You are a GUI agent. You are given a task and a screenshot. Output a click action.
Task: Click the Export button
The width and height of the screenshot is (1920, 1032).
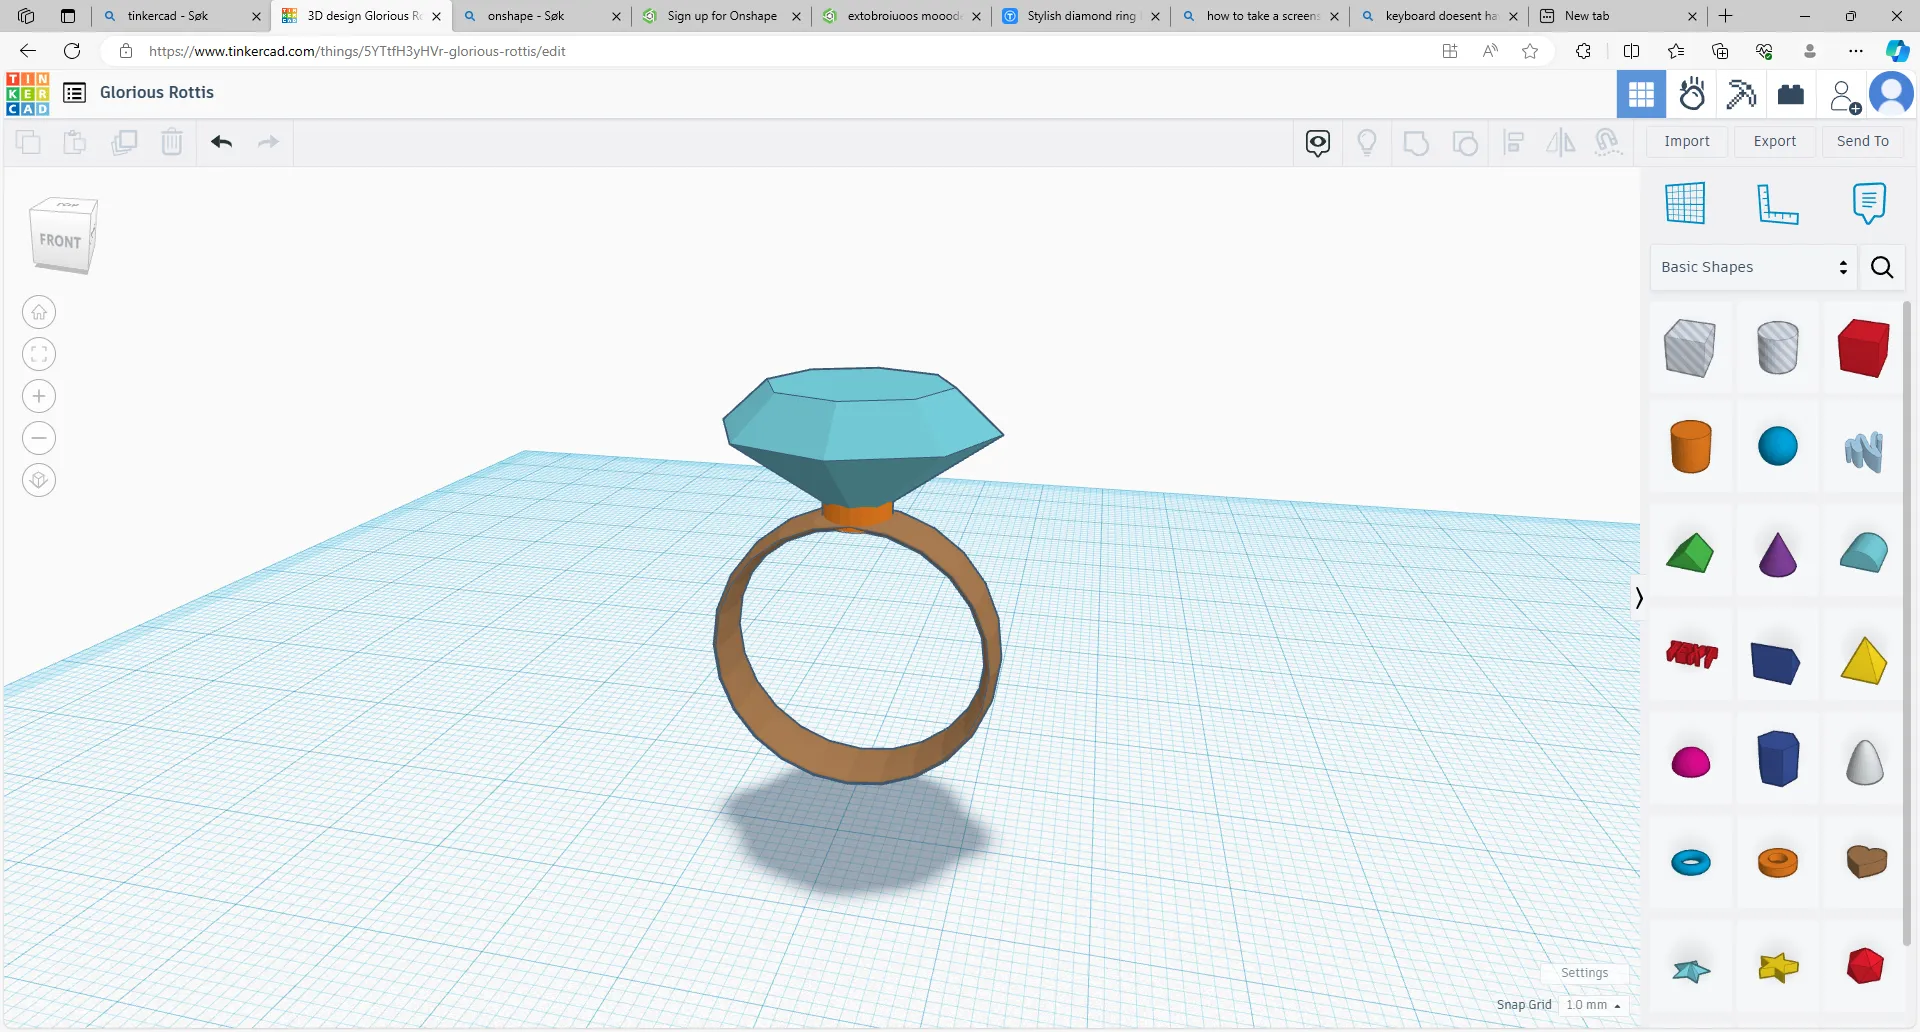pyautogui.click(x=1774, y=142)
